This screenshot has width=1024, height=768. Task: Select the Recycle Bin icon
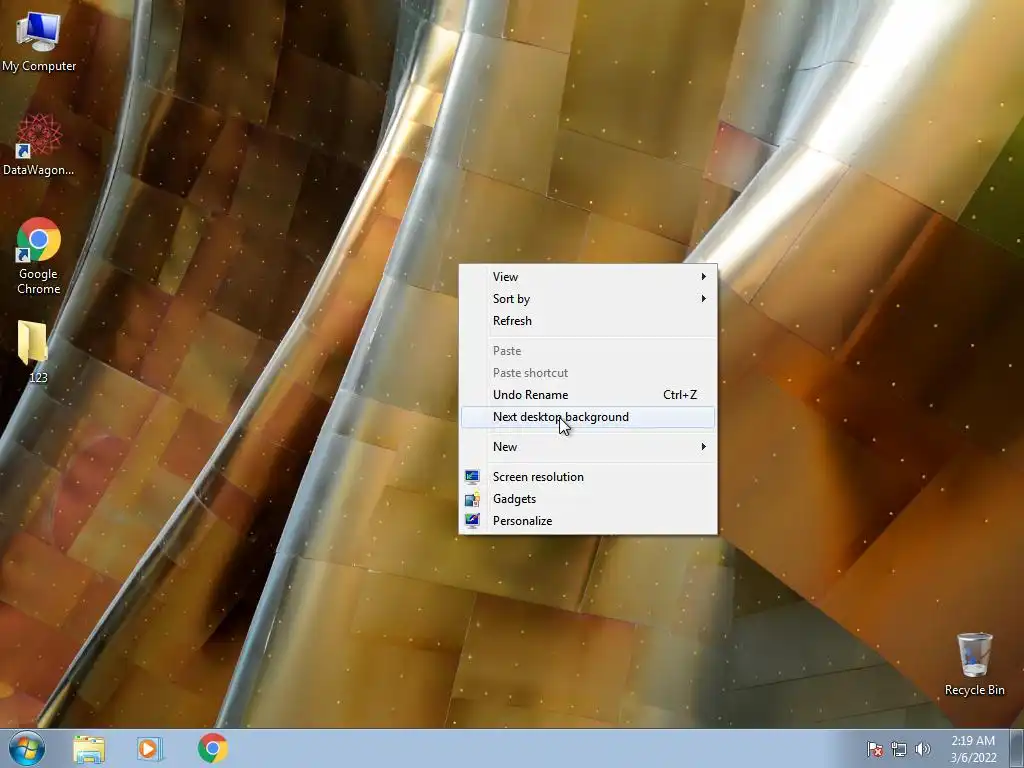[974, 664]
